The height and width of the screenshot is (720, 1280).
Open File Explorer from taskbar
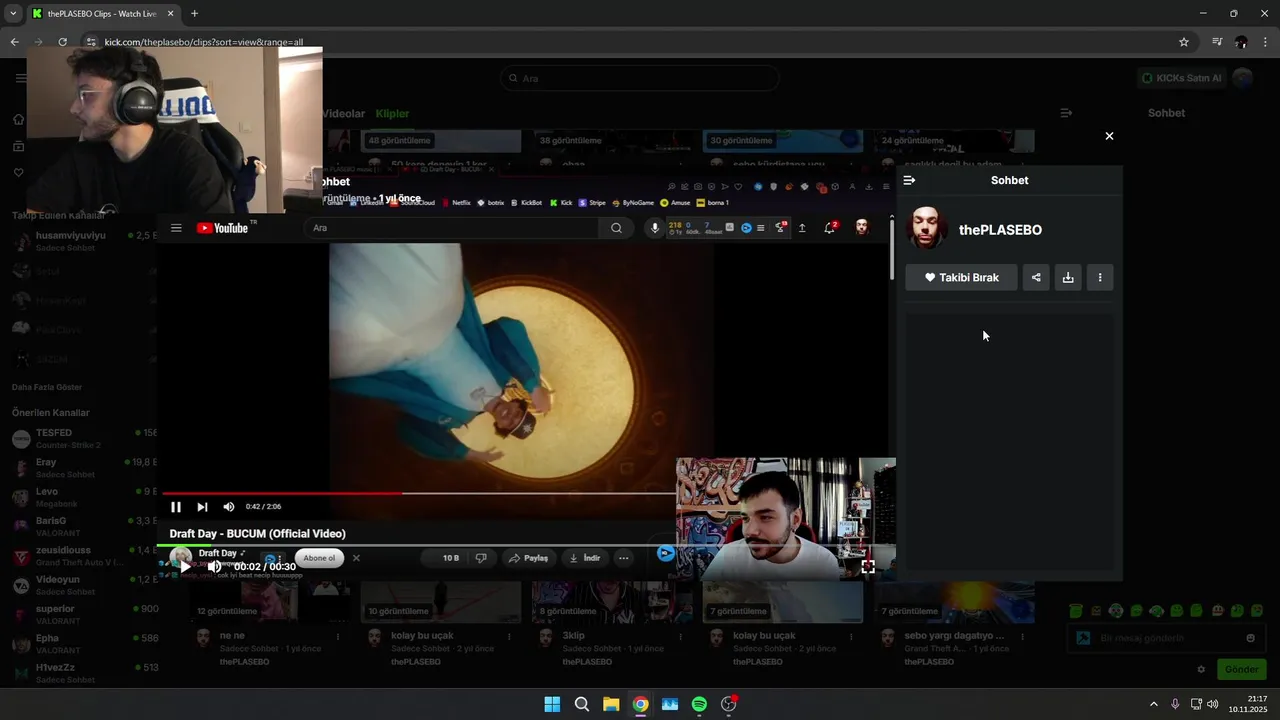(x=611, y=704)
